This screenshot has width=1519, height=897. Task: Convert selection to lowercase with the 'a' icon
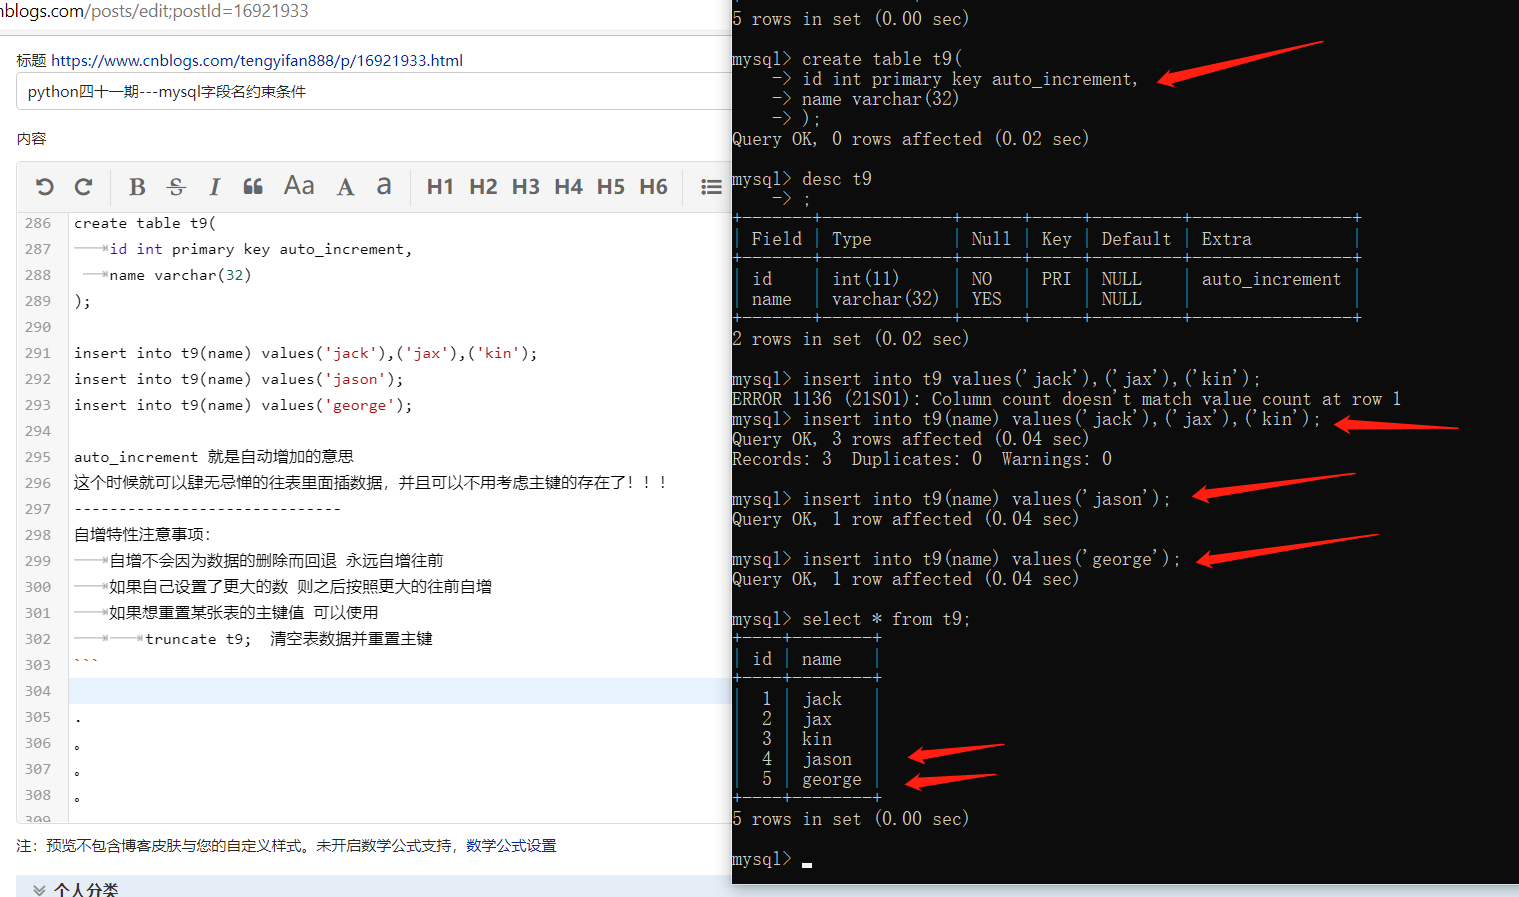click(x=384, y=187)
